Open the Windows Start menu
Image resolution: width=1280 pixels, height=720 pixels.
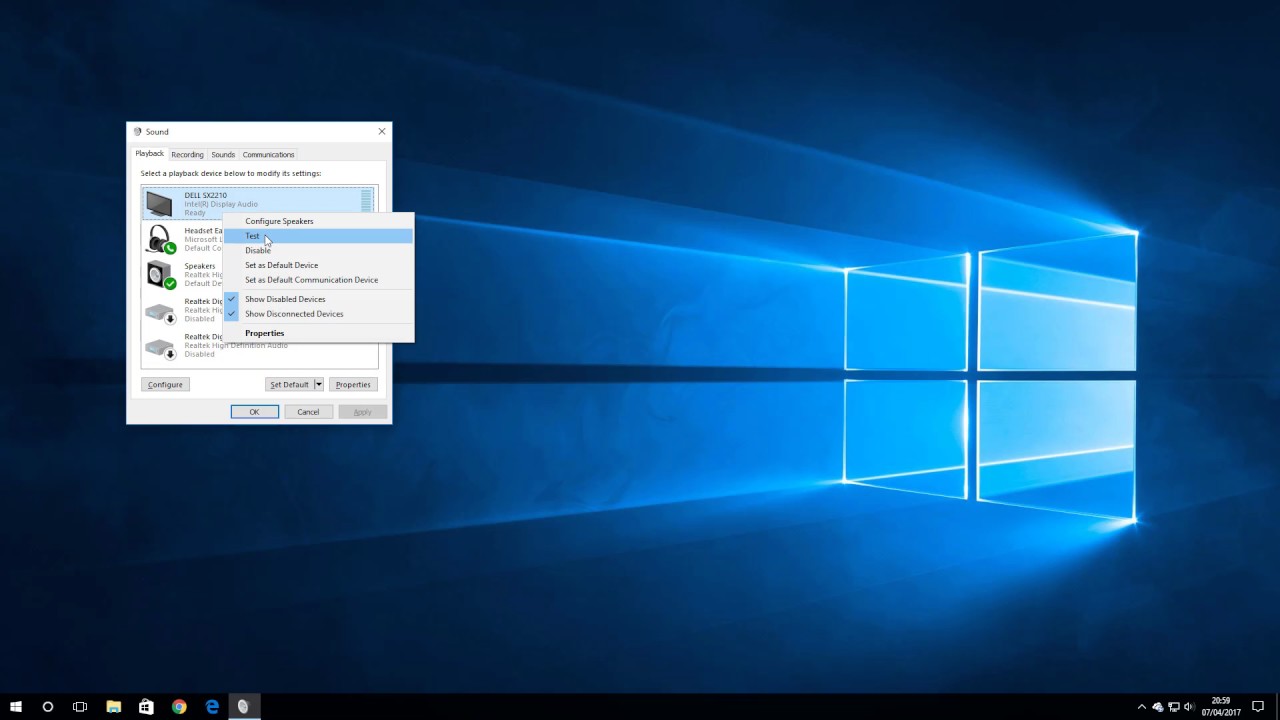pyautogui.click(x=16, y=707)
